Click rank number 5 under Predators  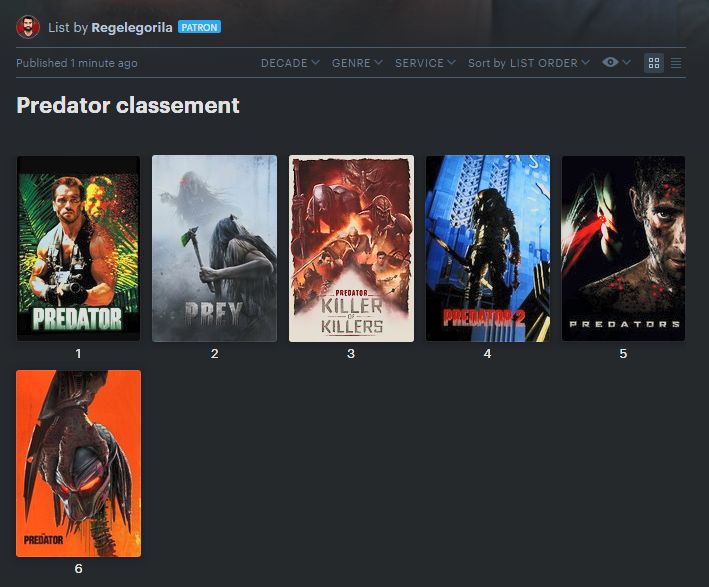coord(623,354)
